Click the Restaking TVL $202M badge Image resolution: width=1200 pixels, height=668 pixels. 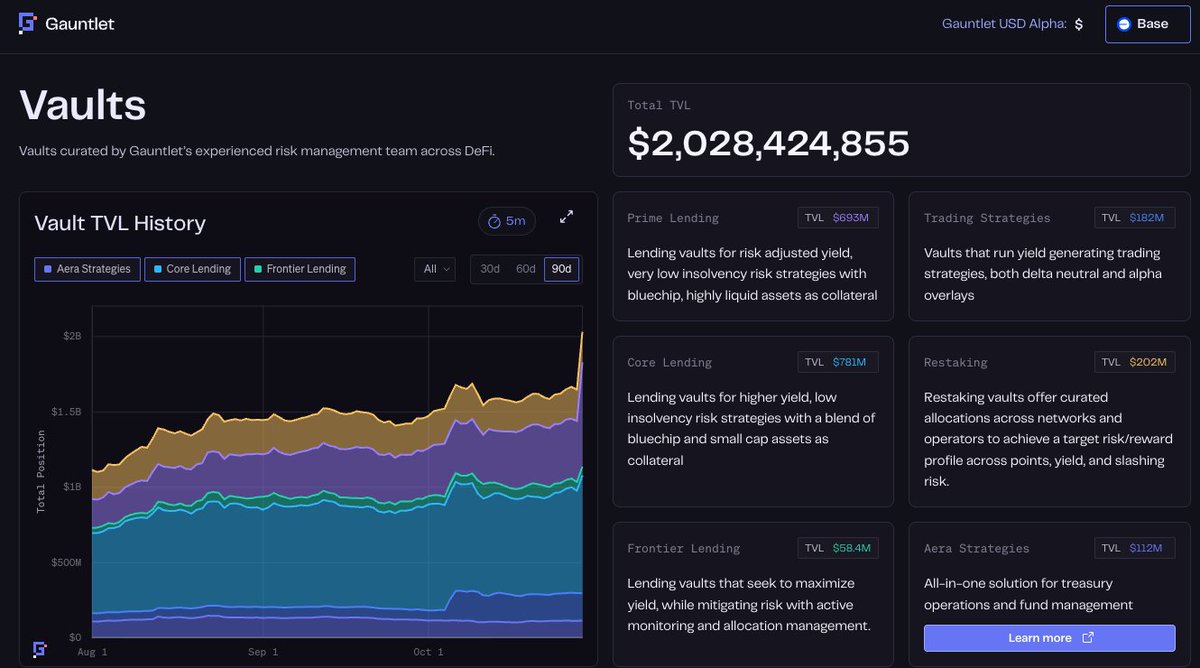(x=1134, y=362)
